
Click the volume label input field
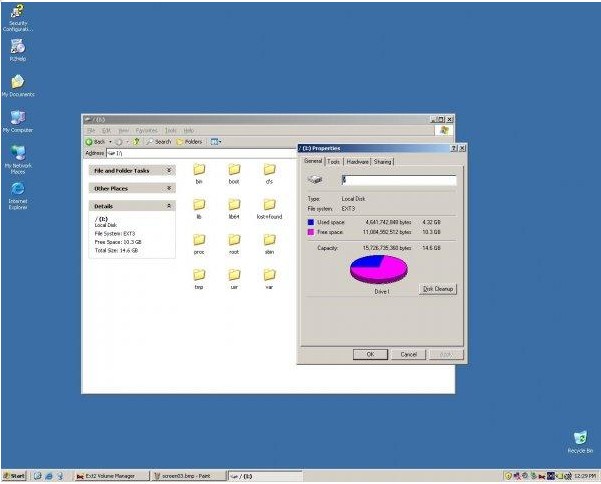coord(399,180)
